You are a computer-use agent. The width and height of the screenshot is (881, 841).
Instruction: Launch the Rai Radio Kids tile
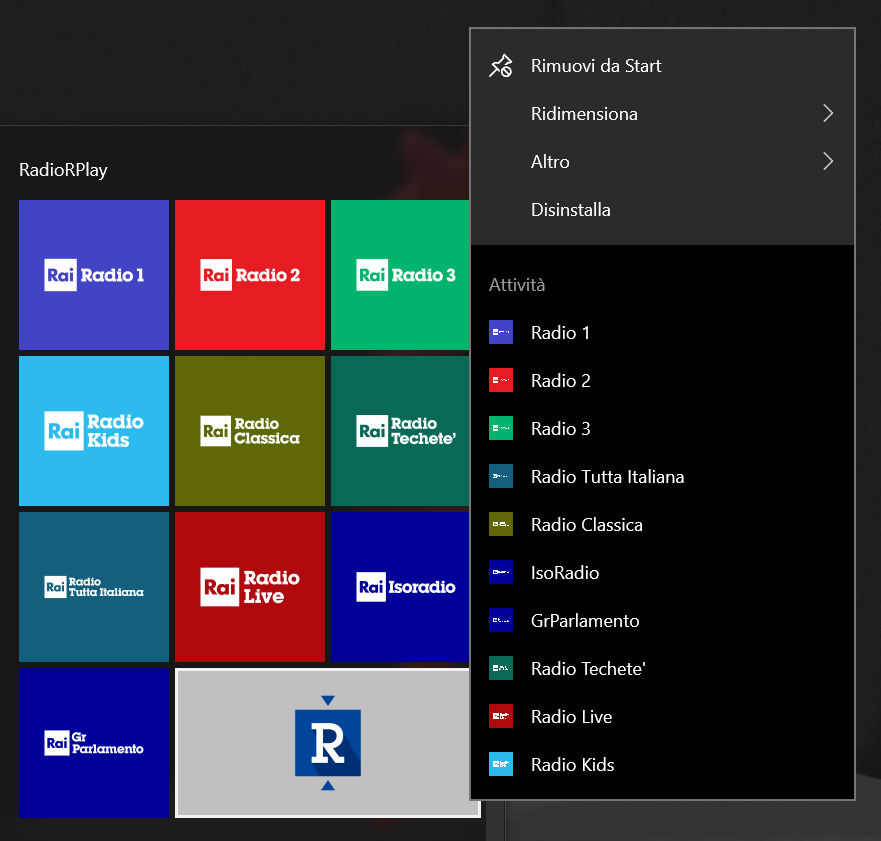(94, 431)
